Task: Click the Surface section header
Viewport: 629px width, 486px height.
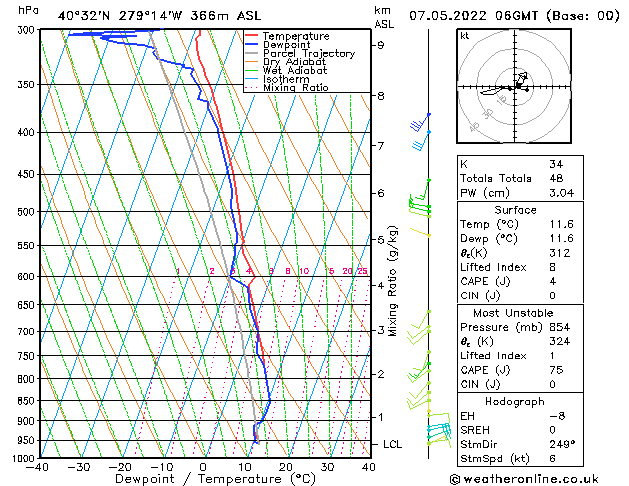Action: click(515, 210)
